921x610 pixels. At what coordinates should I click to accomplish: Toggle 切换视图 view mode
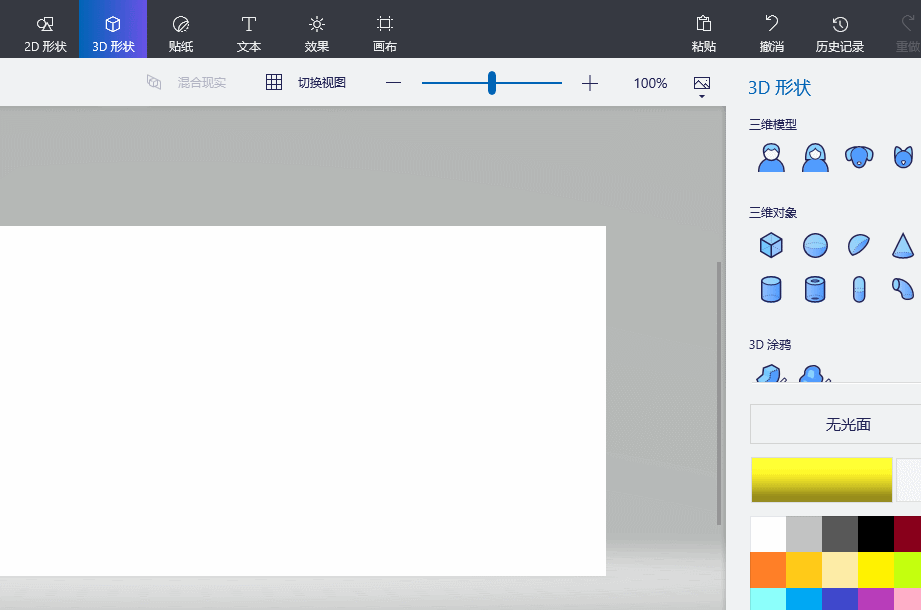(x=306, y=83)
